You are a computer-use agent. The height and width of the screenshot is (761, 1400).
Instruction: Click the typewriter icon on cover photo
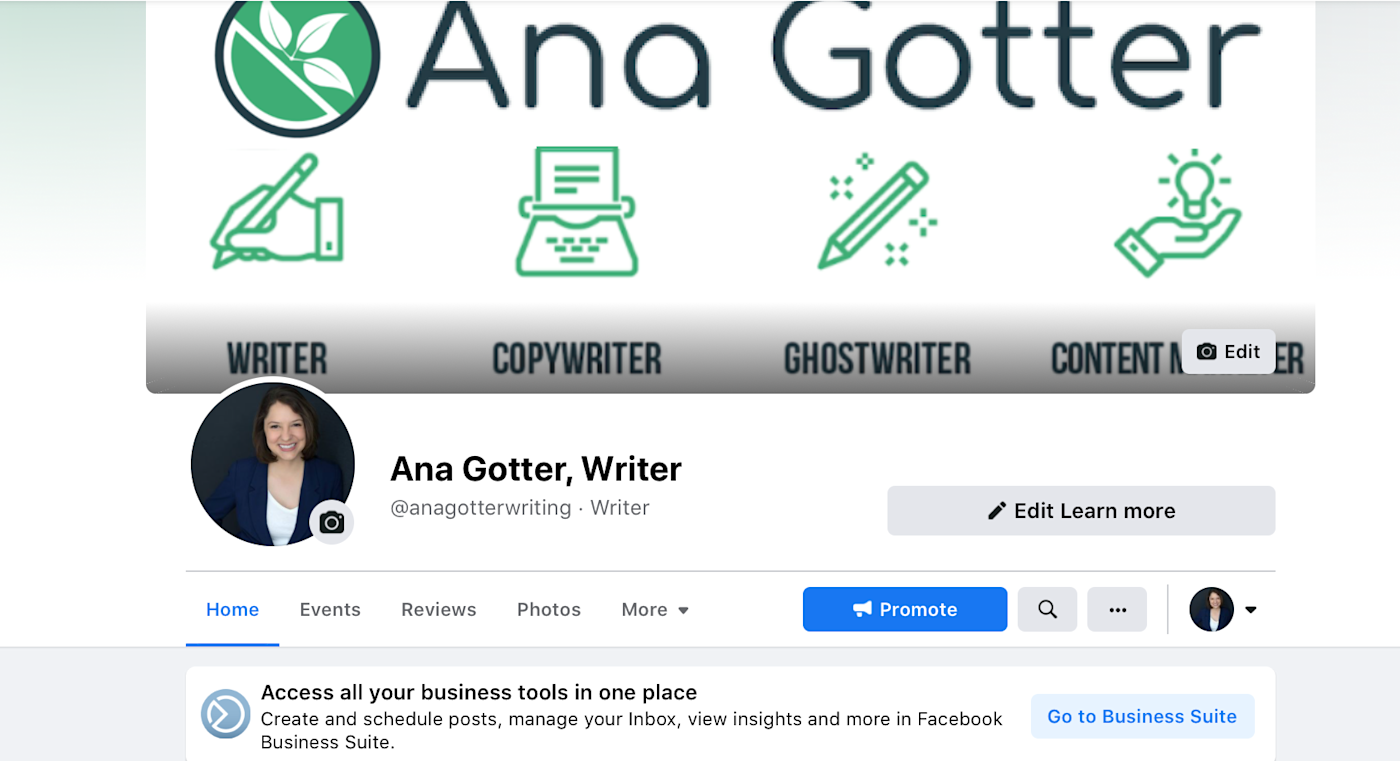(576, 212)
